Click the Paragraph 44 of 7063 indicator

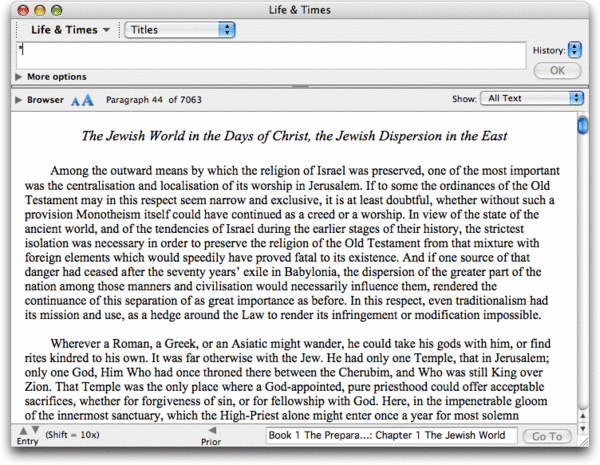153,100
